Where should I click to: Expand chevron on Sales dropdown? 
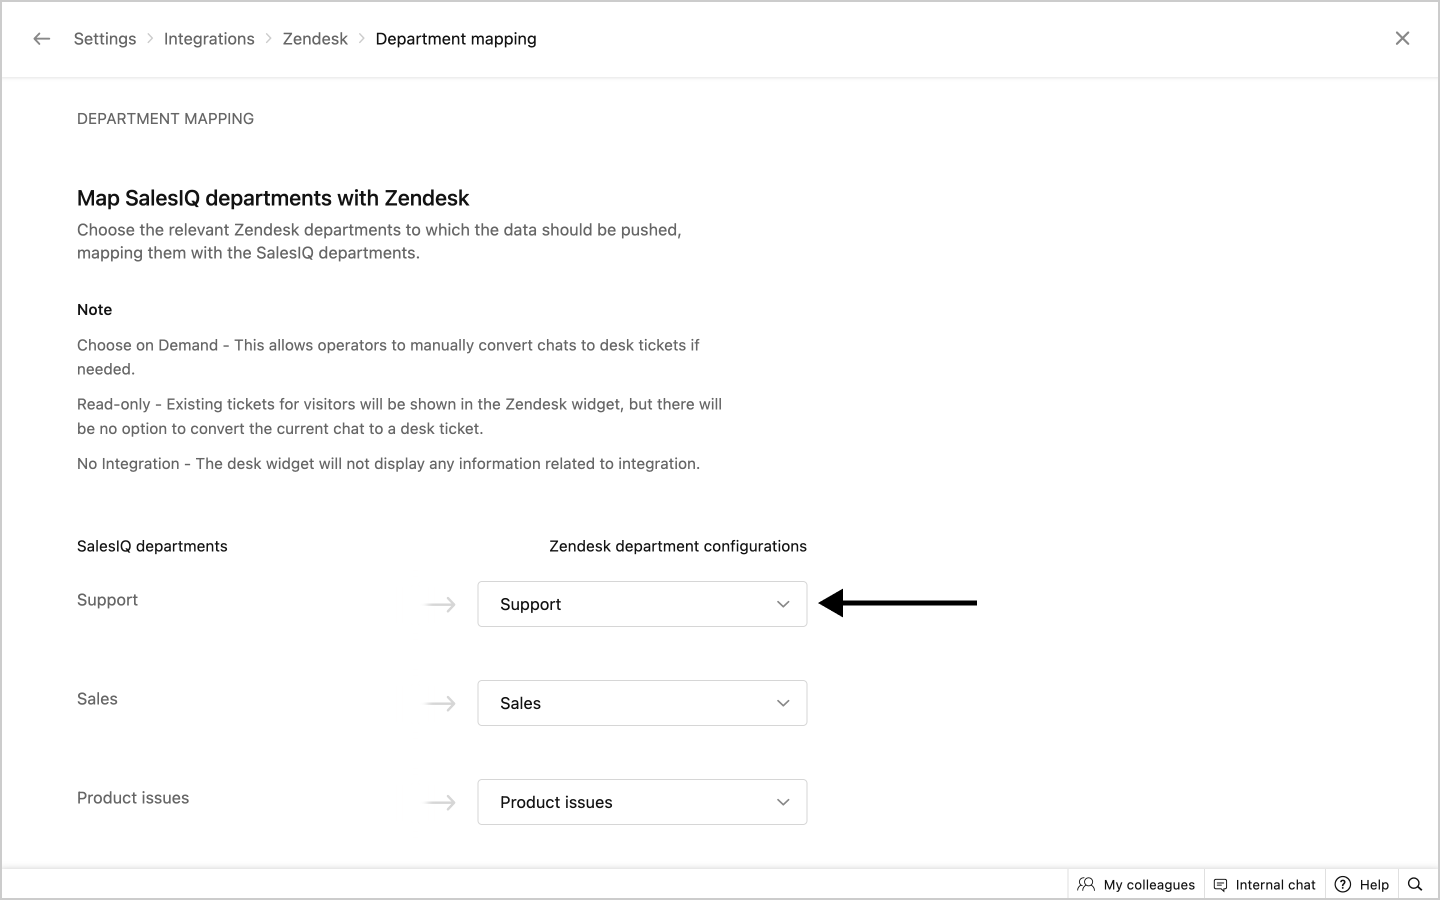point(783,703)
